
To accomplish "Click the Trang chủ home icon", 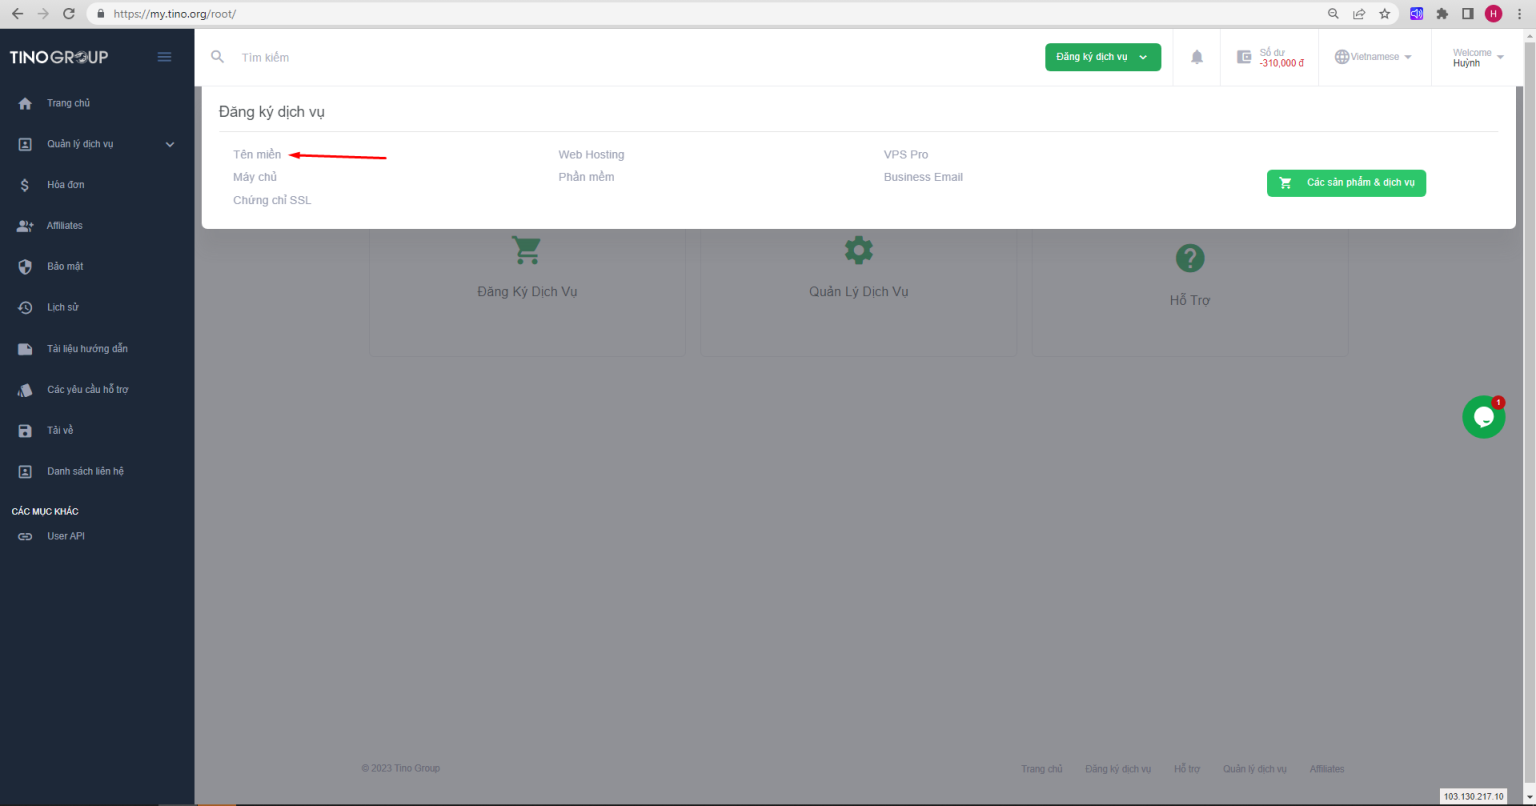I will [25, 103].
